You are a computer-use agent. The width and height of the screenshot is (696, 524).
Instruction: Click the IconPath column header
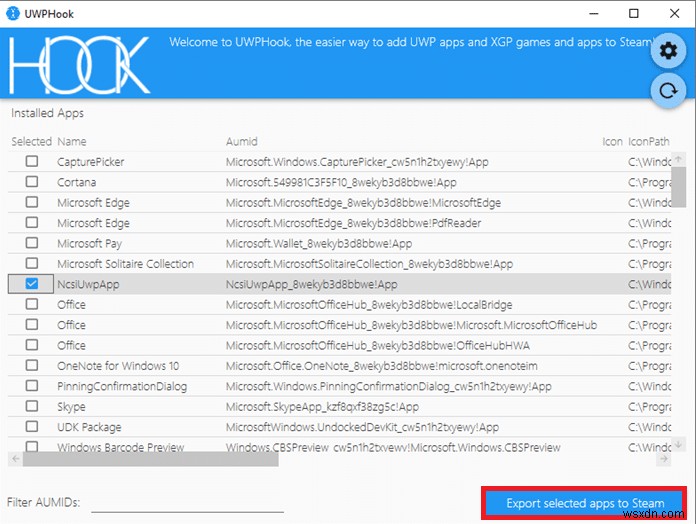649,142
